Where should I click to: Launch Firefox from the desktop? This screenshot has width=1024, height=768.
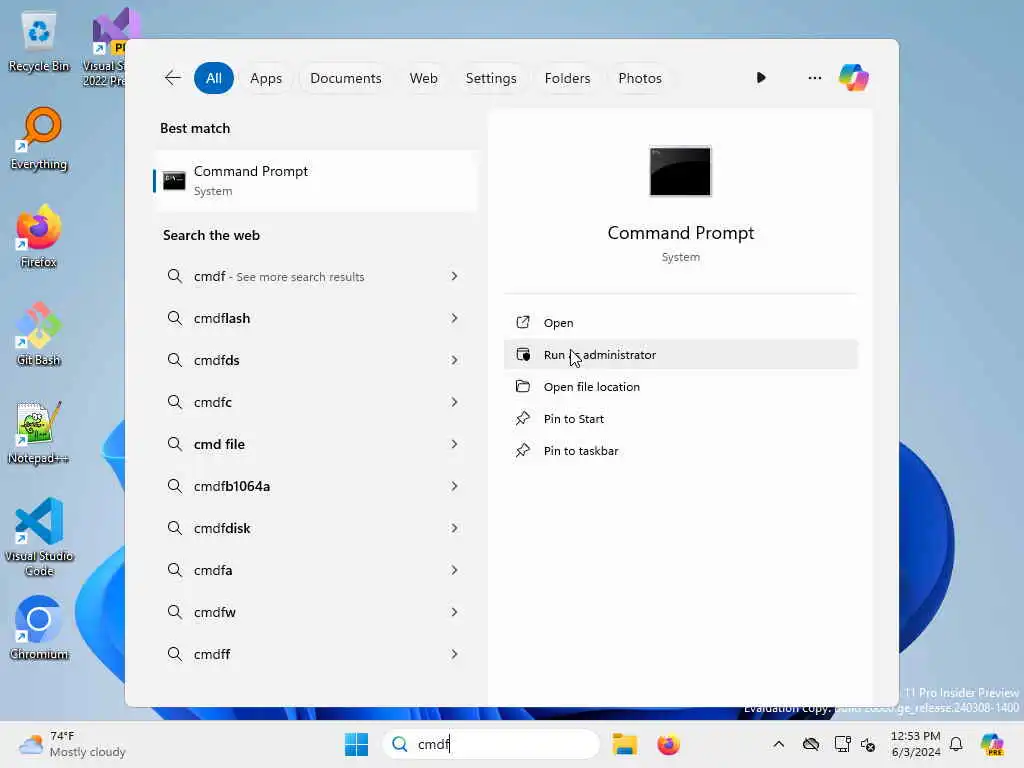[39, 236]
